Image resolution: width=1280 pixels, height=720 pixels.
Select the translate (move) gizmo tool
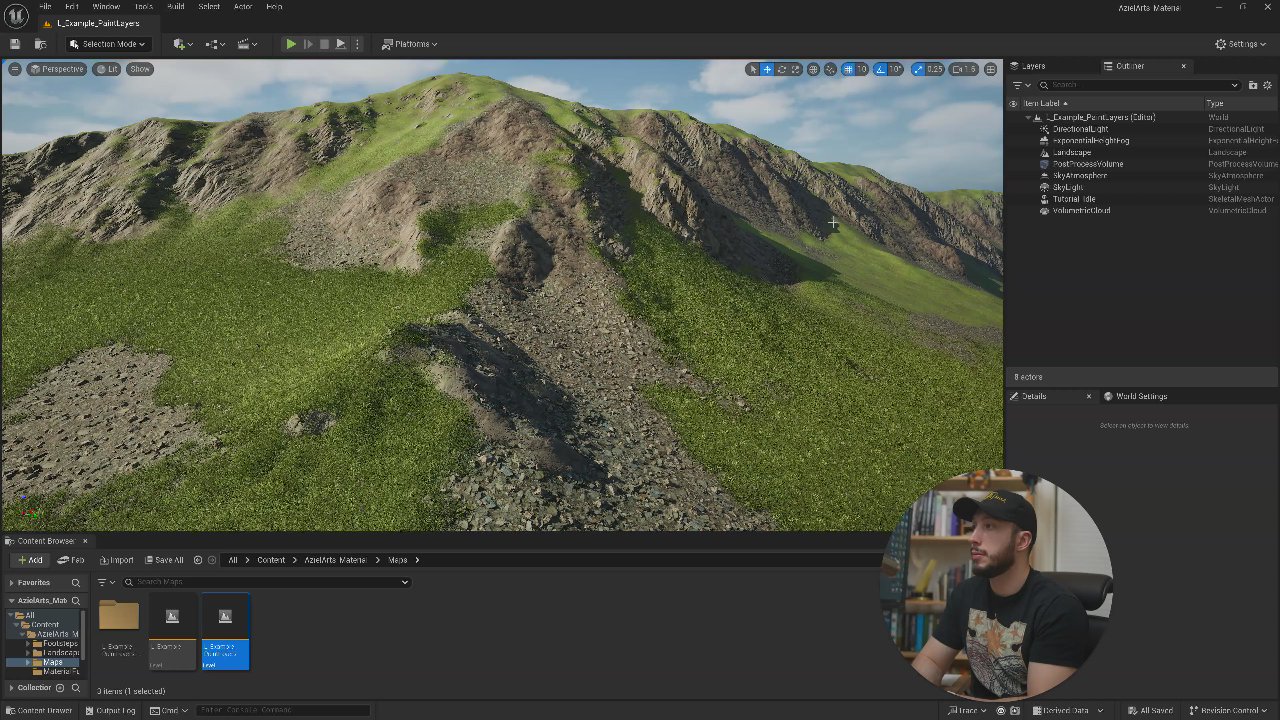click(767, 69)
